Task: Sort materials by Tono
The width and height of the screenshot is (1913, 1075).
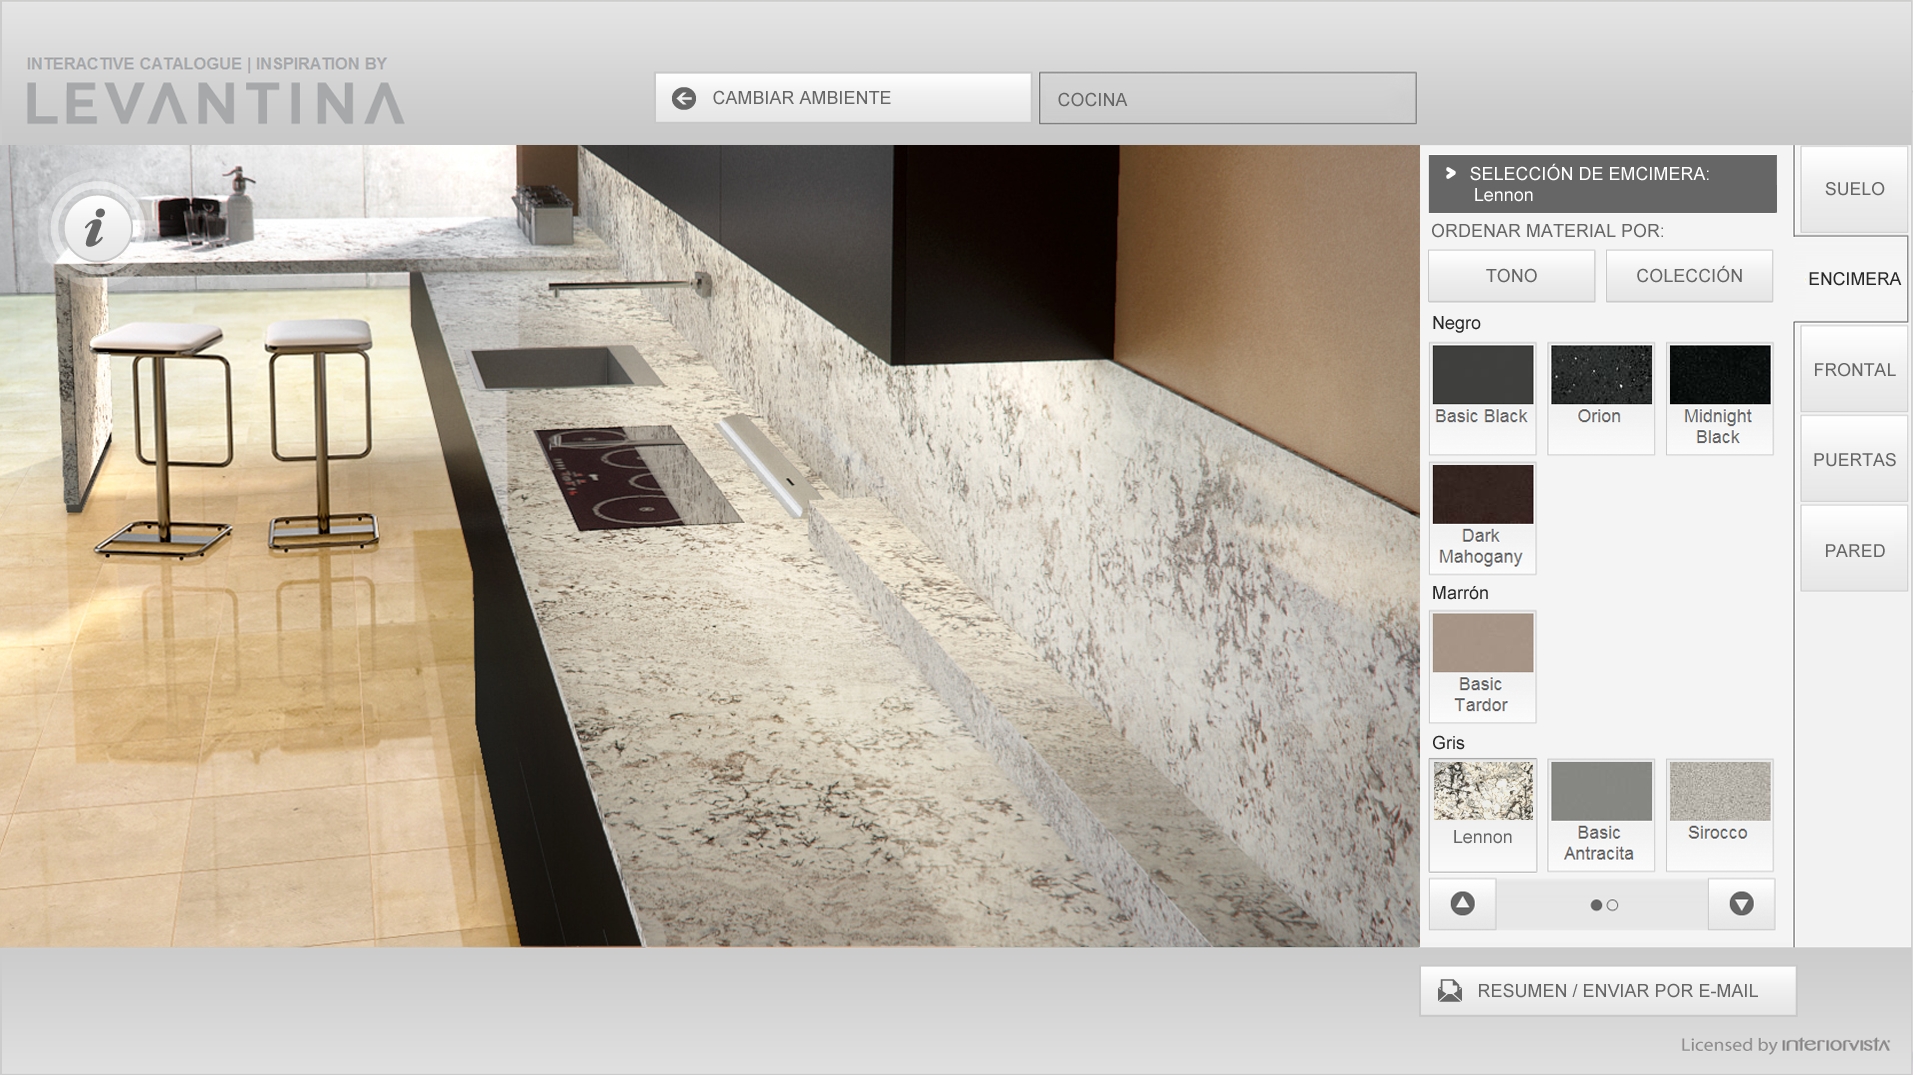Action: tap(1511, 276)
